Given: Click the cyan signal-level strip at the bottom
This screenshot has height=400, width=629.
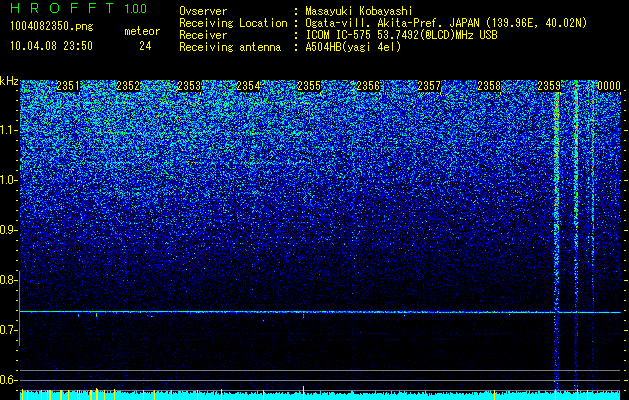Looking at the screenshot, I should tap(320, 395).
